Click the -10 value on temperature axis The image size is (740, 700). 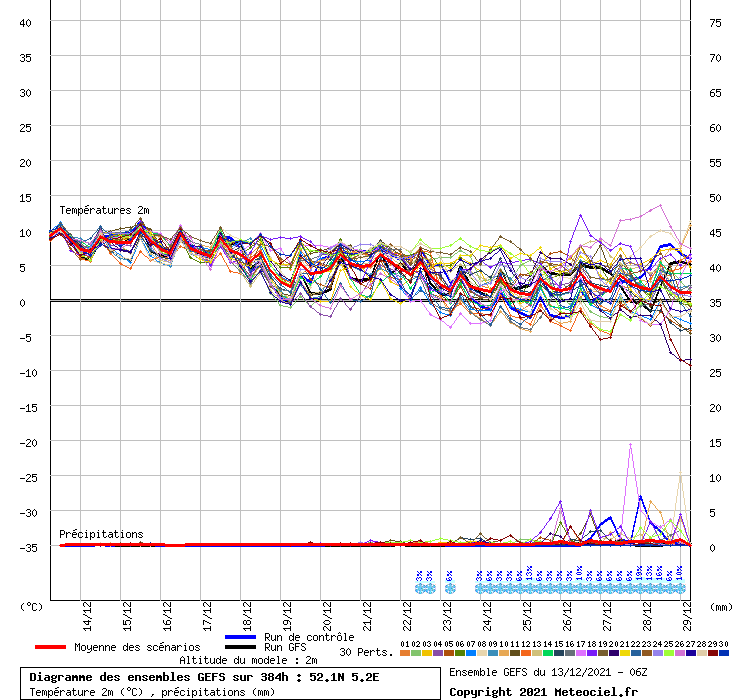tap(28, 373)
